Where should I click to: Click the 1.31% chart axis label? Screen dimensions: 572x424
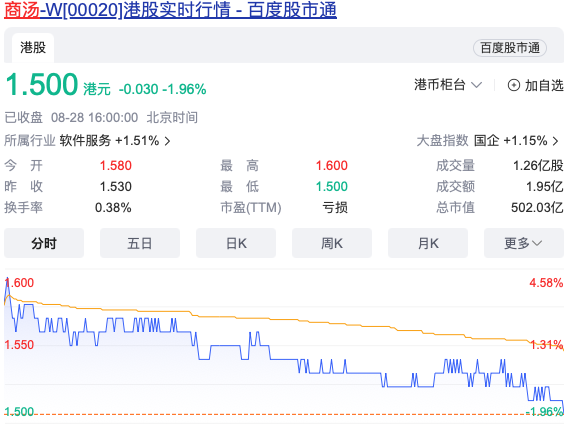[x=546, y=344]
